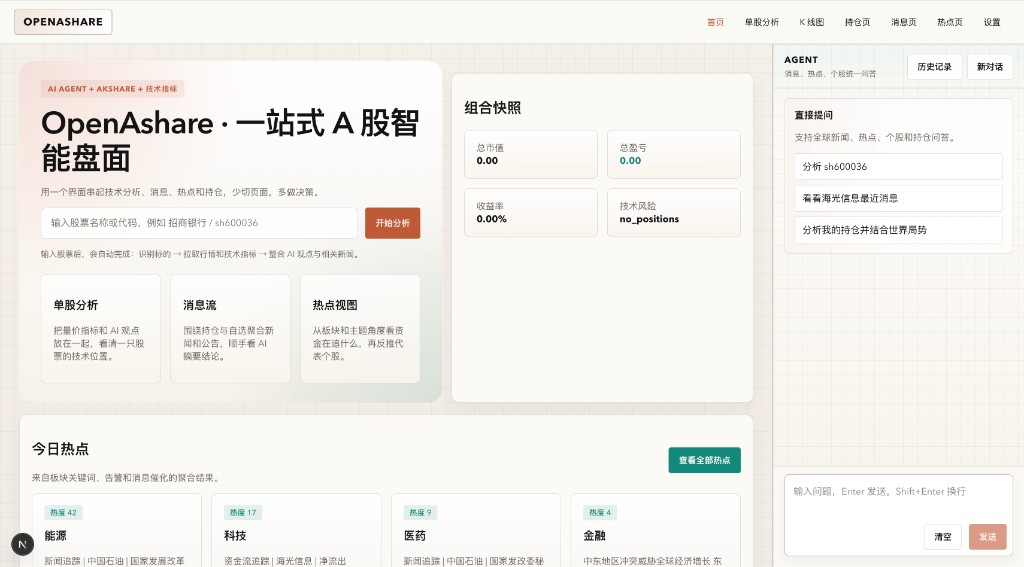Image resolution: width=1024 pixels, height=567 pixels.
Task: Open the 单股分析 feature card
Action: pyautogui.click(x=101, y=329)
